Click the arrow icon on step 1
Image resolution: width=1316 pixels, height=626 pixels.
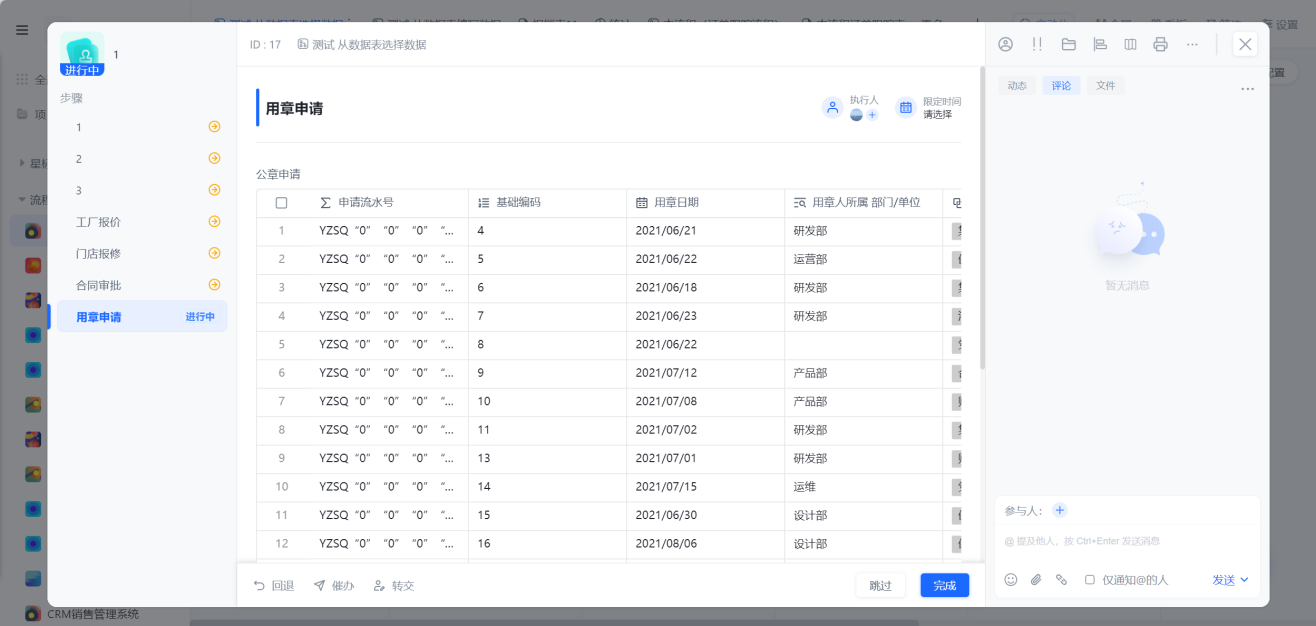click(214, 127)
